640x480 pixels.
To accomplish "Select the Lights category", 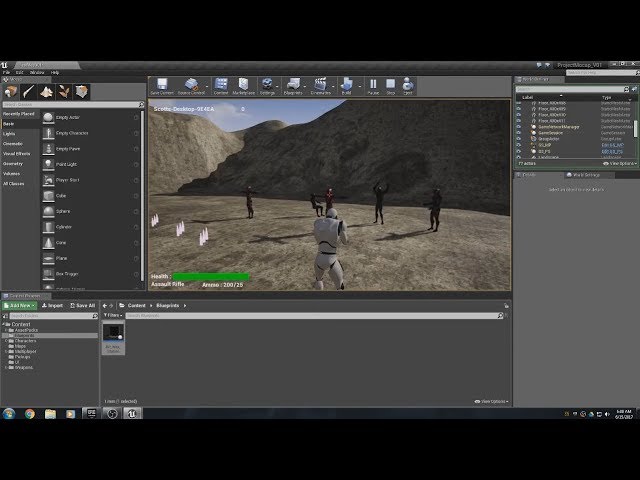I will click(9, 134).
